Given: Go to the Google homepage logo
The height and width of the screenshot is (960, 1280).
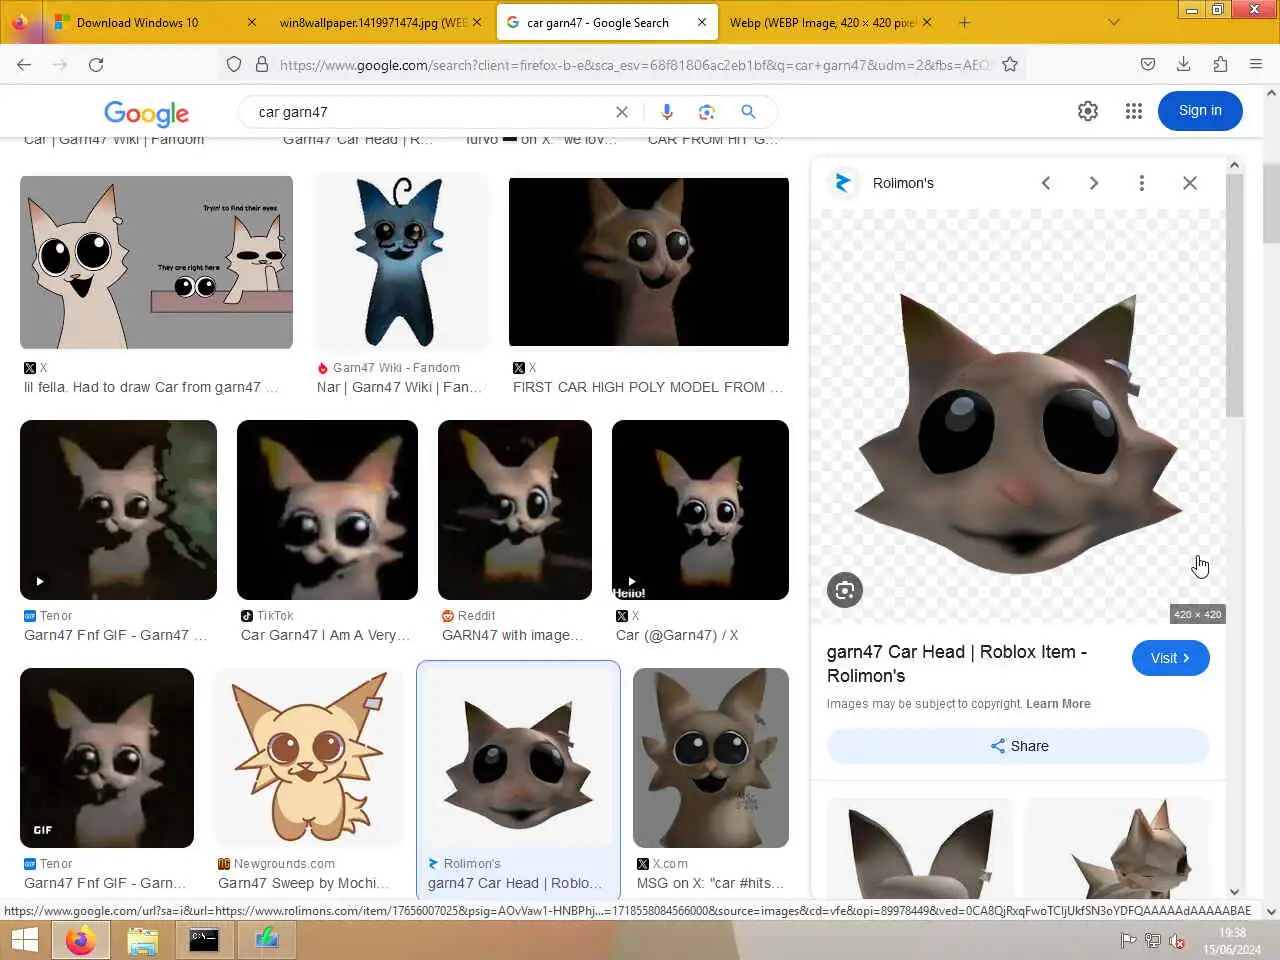Looking at the screenshot, I should (x=146, y=113).
